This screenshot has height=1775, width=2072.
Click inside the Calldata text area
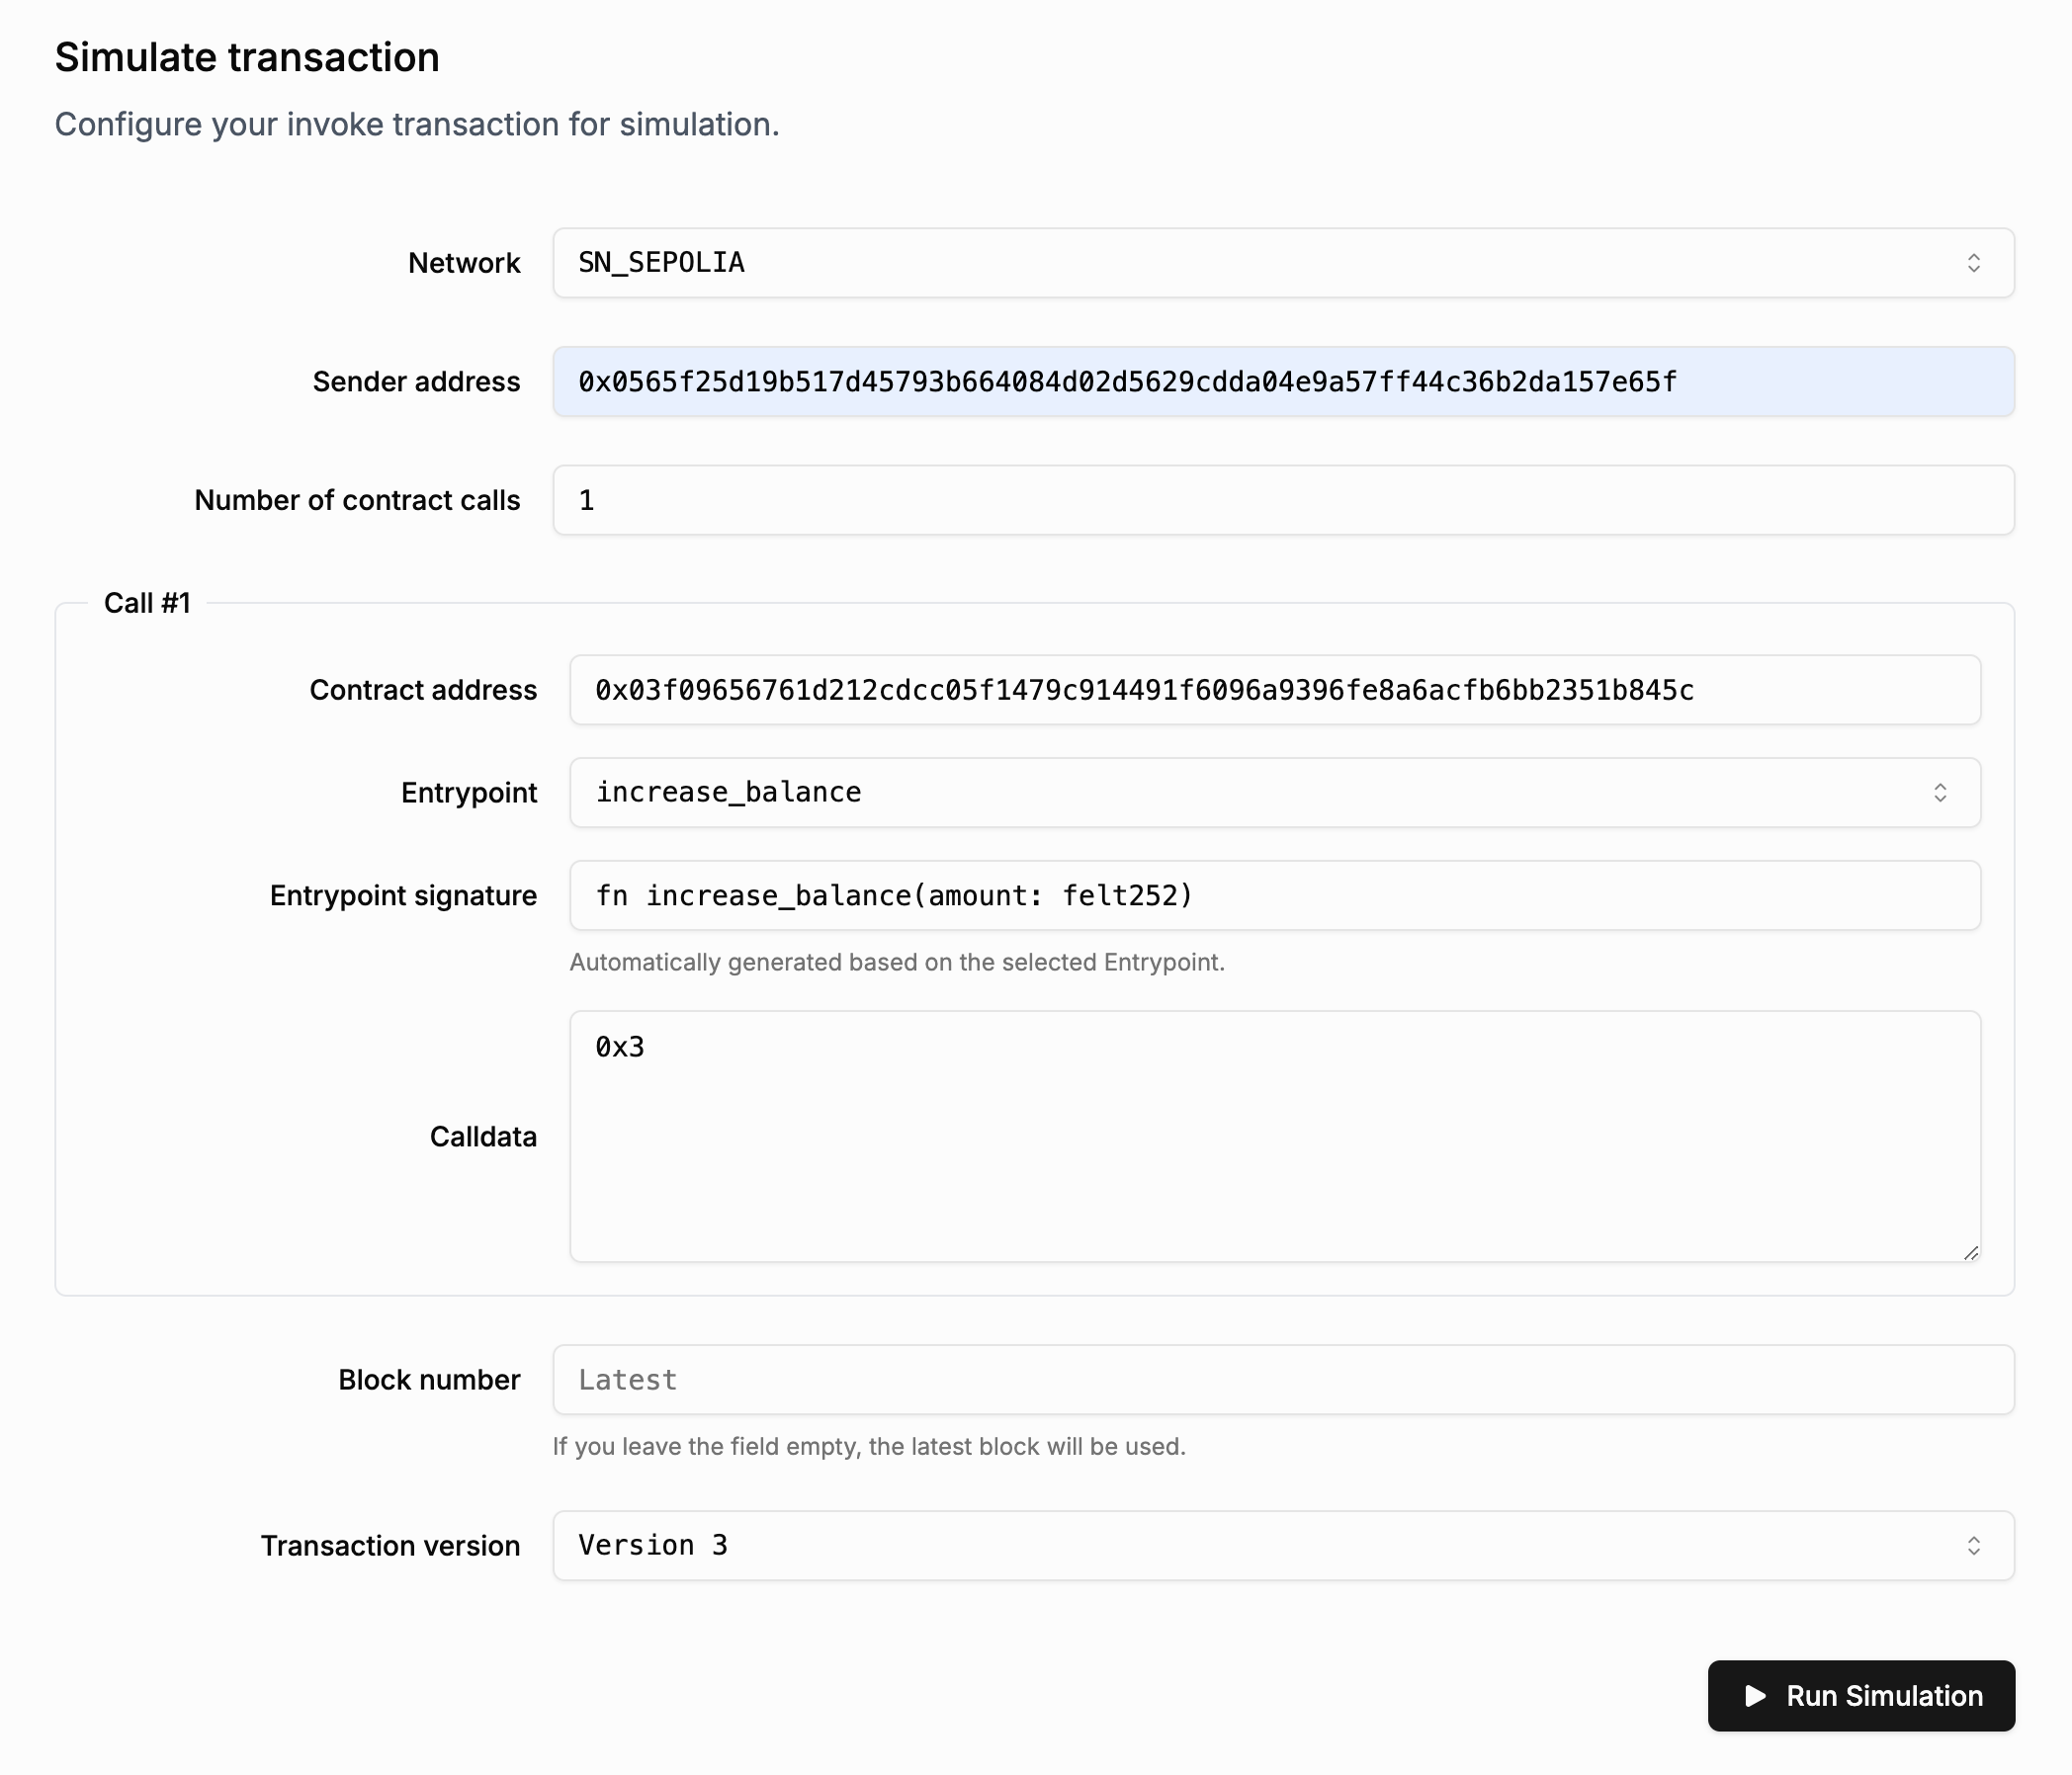1274,1136
